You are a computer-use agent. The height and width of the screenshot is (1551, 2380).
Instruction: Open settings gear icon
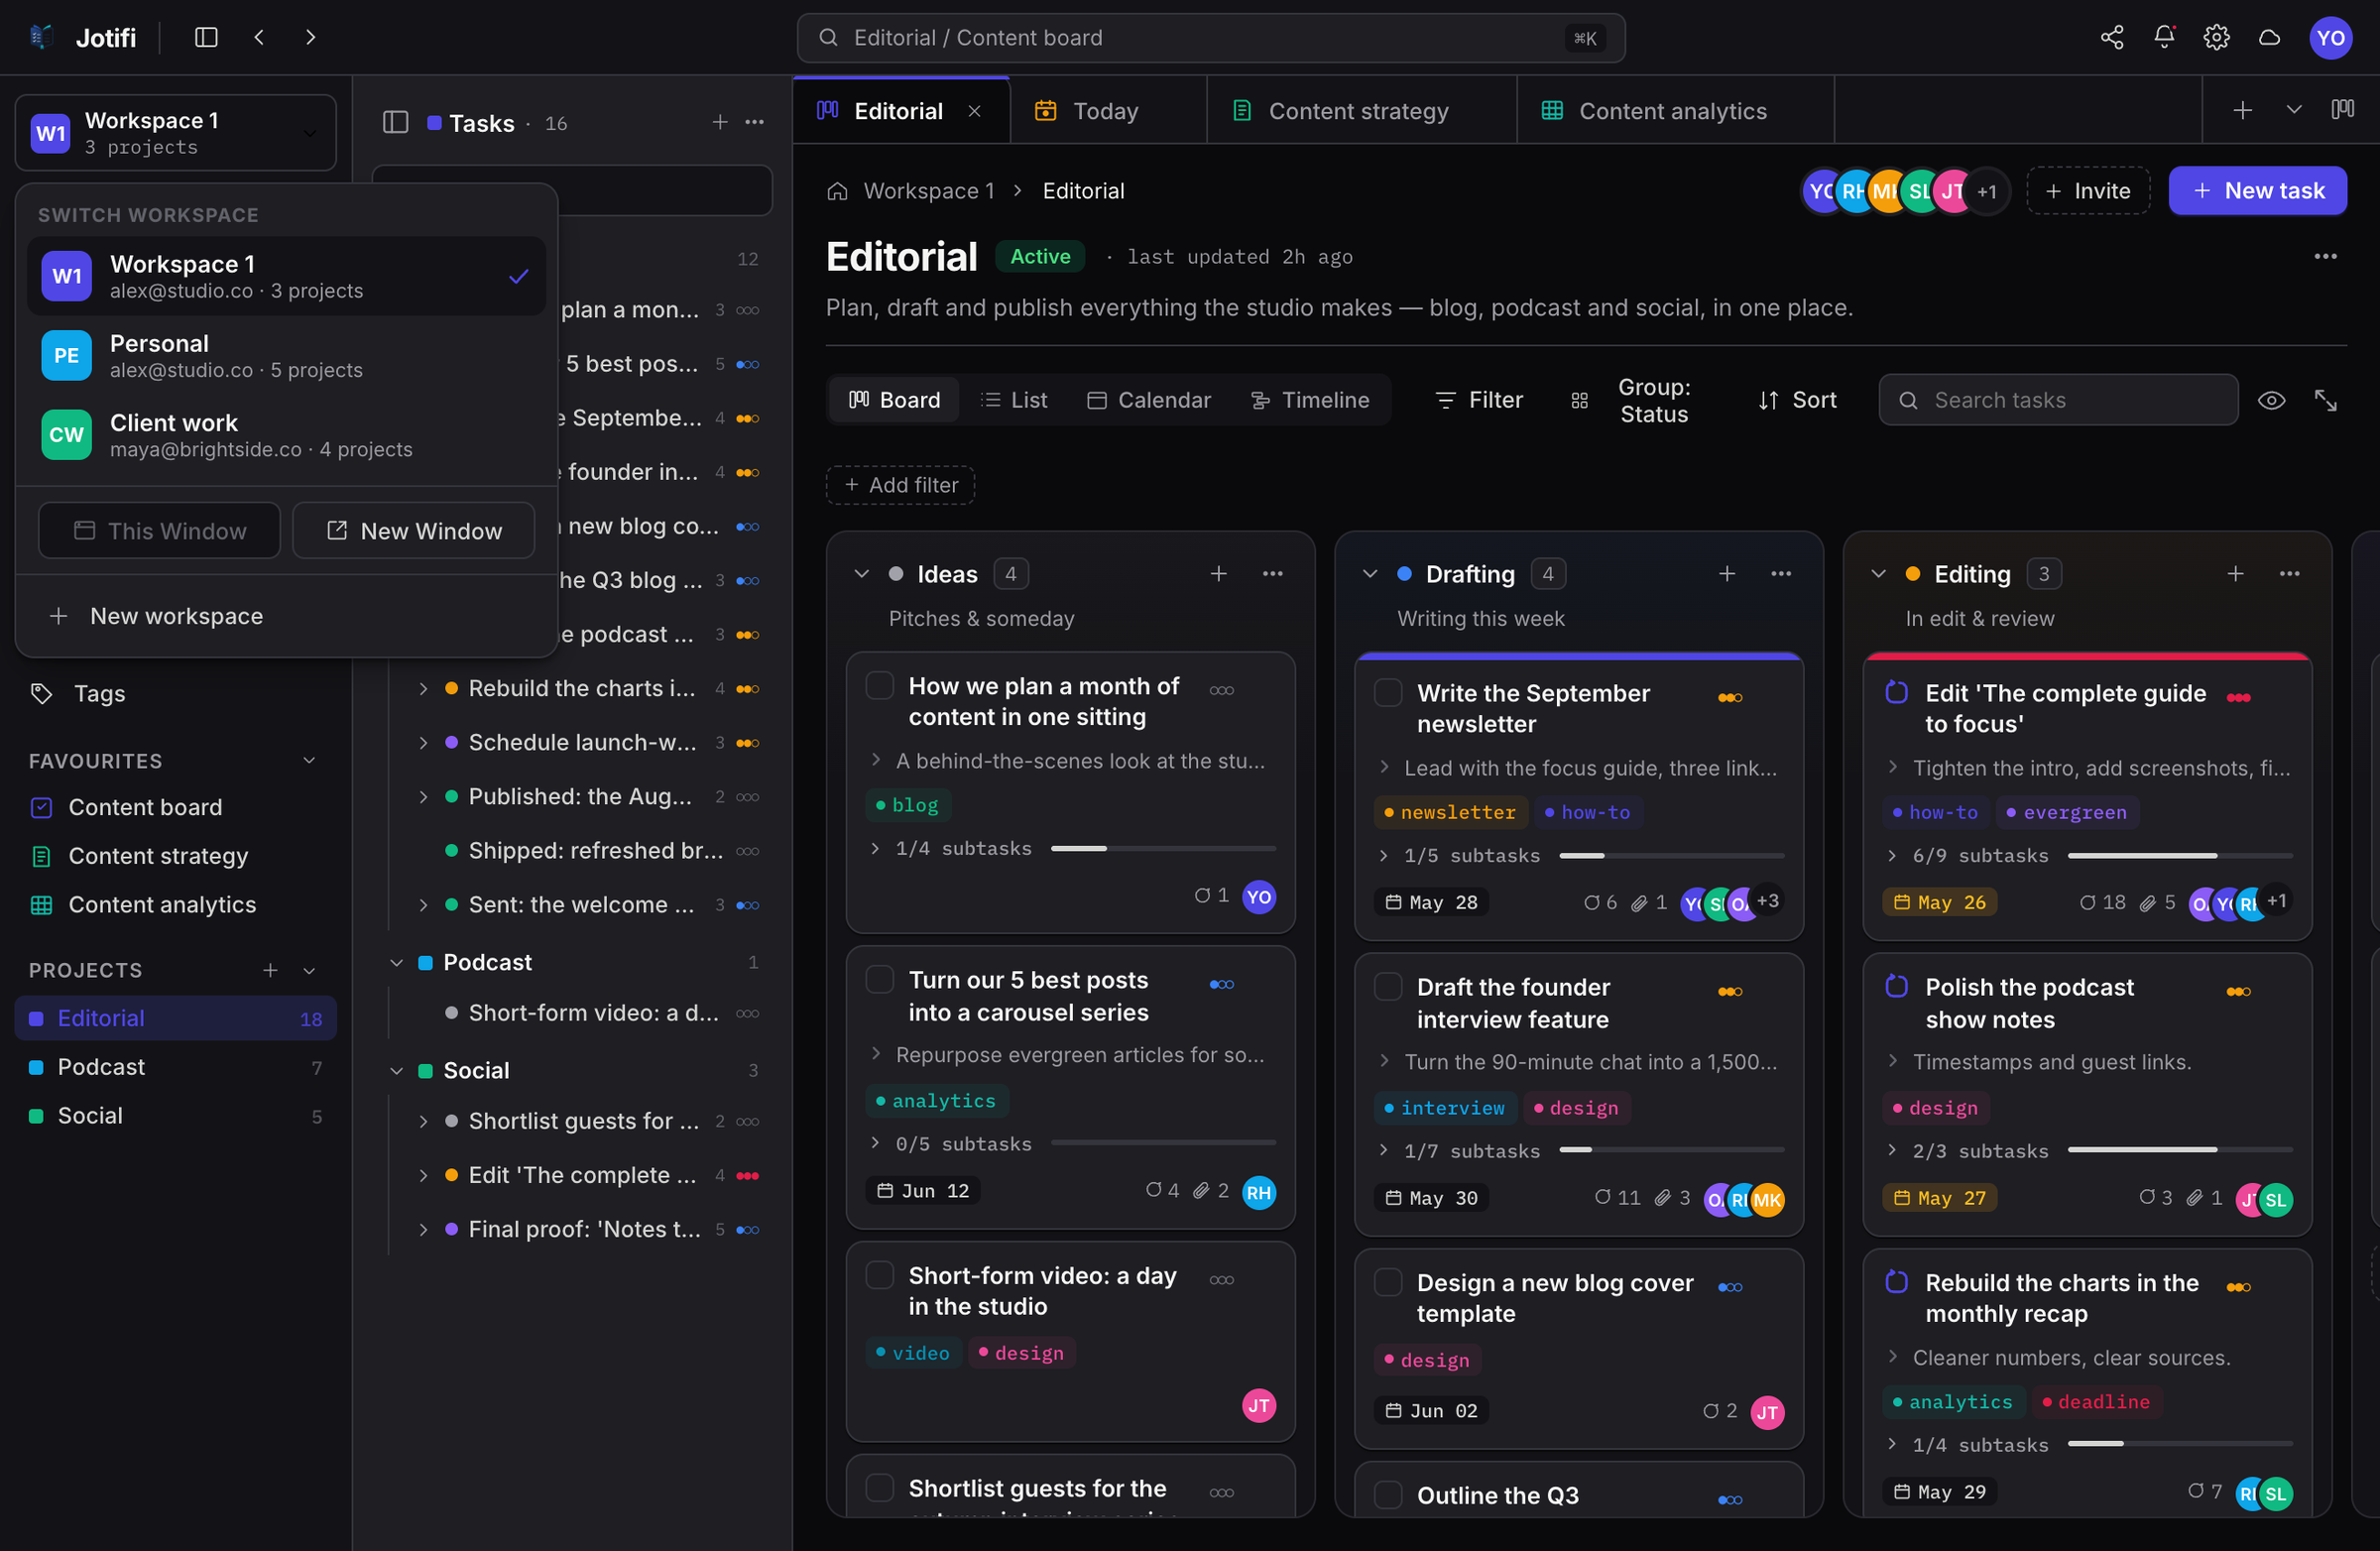coord(2216,37)
